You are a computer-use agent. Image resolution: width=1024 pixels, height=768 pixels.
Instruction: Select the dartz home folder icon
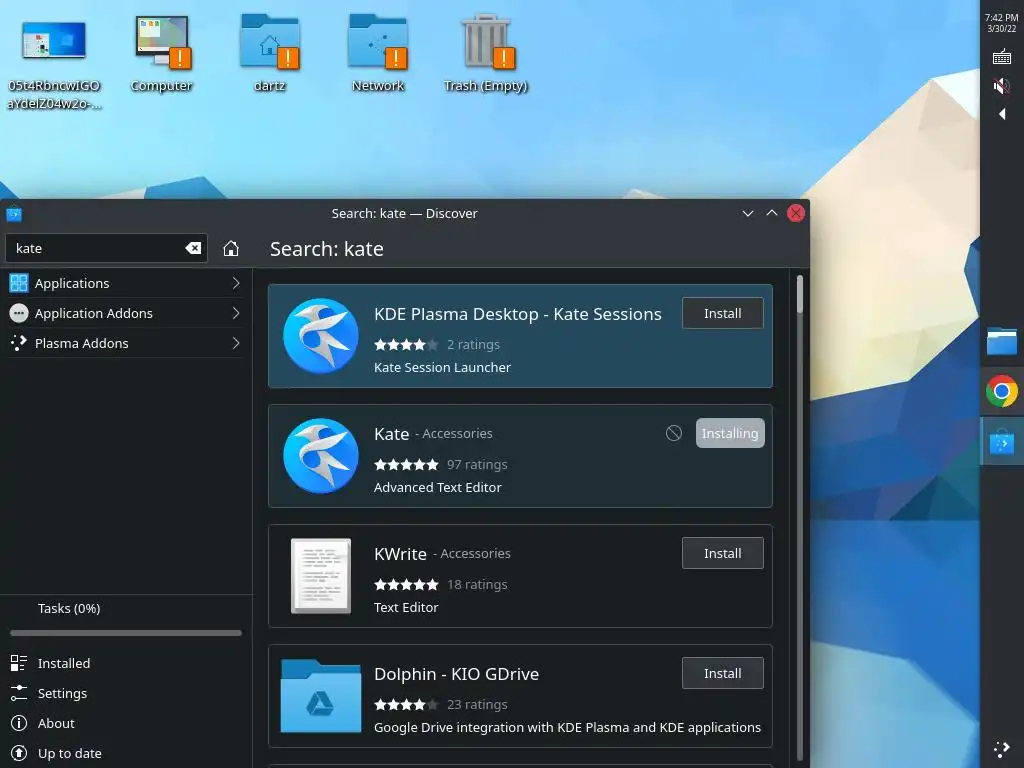pyautogui.click(x=270, y=55)
